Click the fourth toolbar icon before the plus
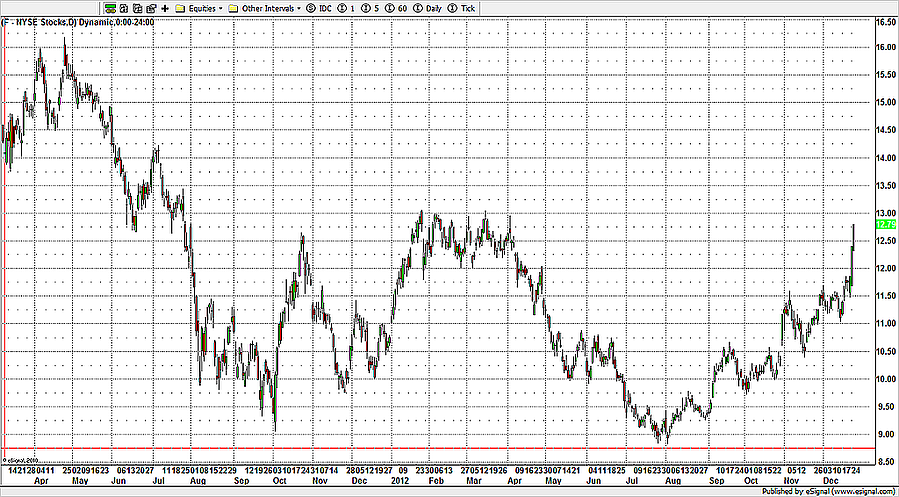Screen dimensions: 899x497 pyautogui.click(x=149, y=7)
